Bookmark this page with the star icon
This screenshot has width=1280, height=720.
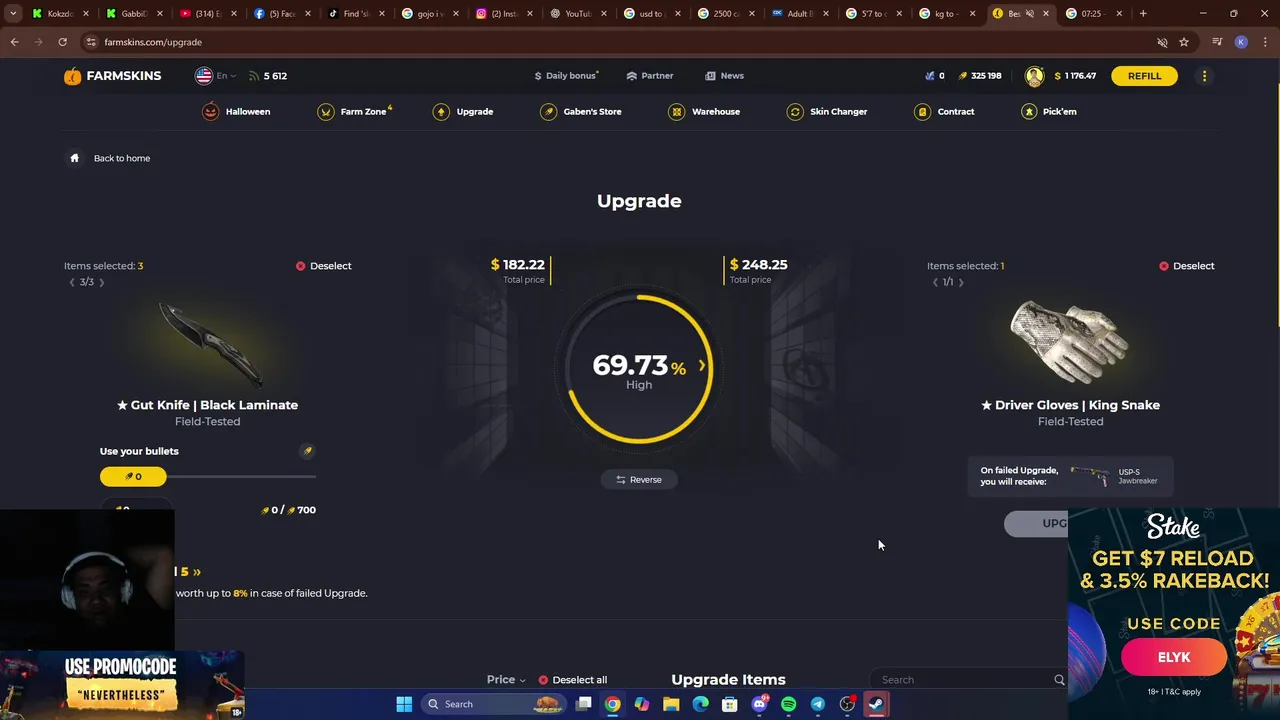coord(1184,42)
